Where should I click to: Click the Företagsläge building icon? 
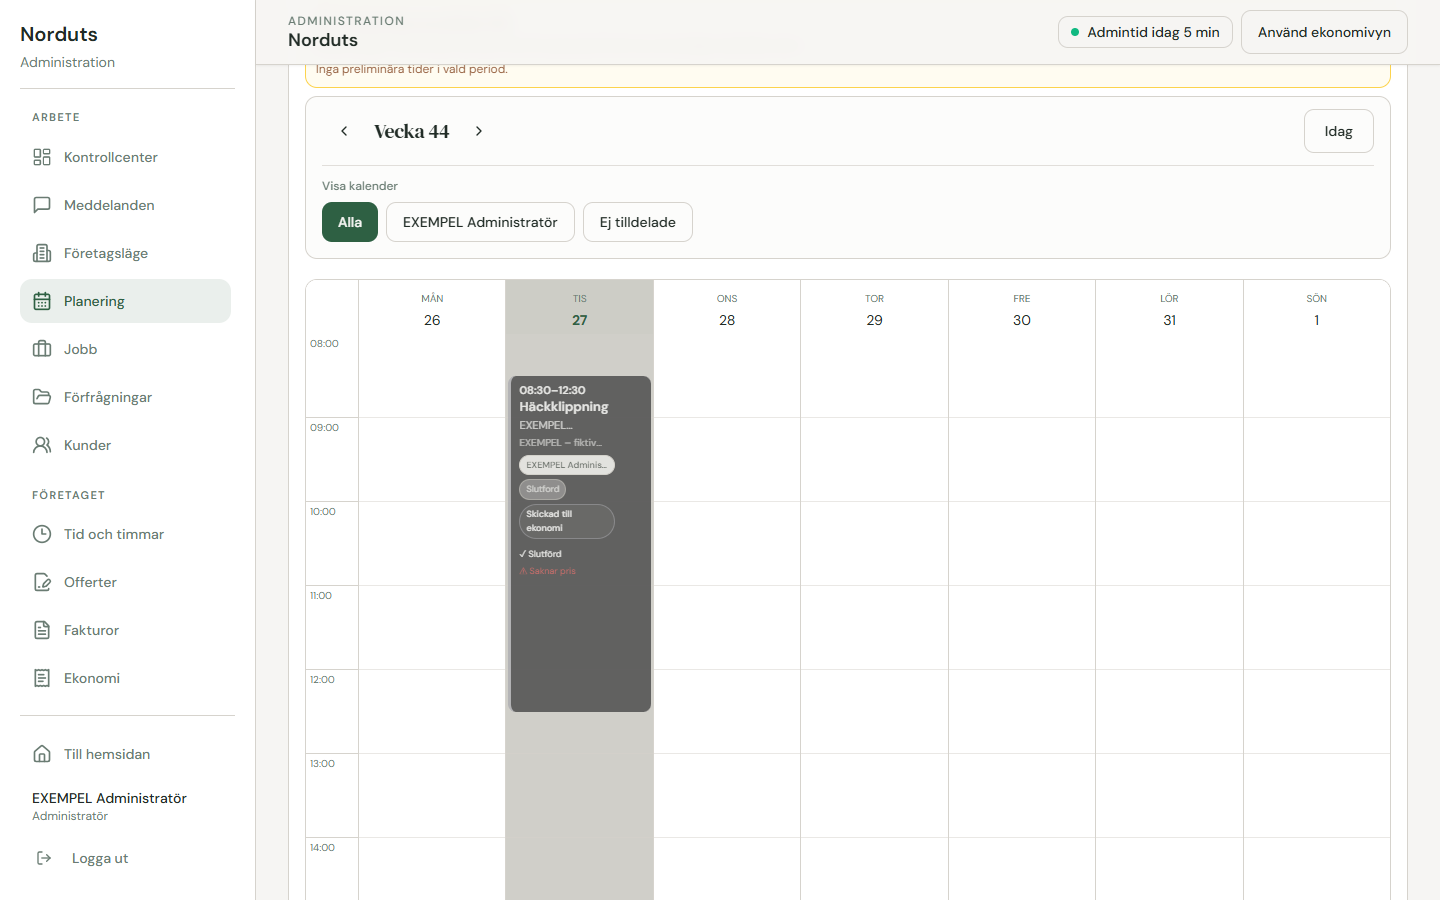pyautogui.click(x=42, y=253)
